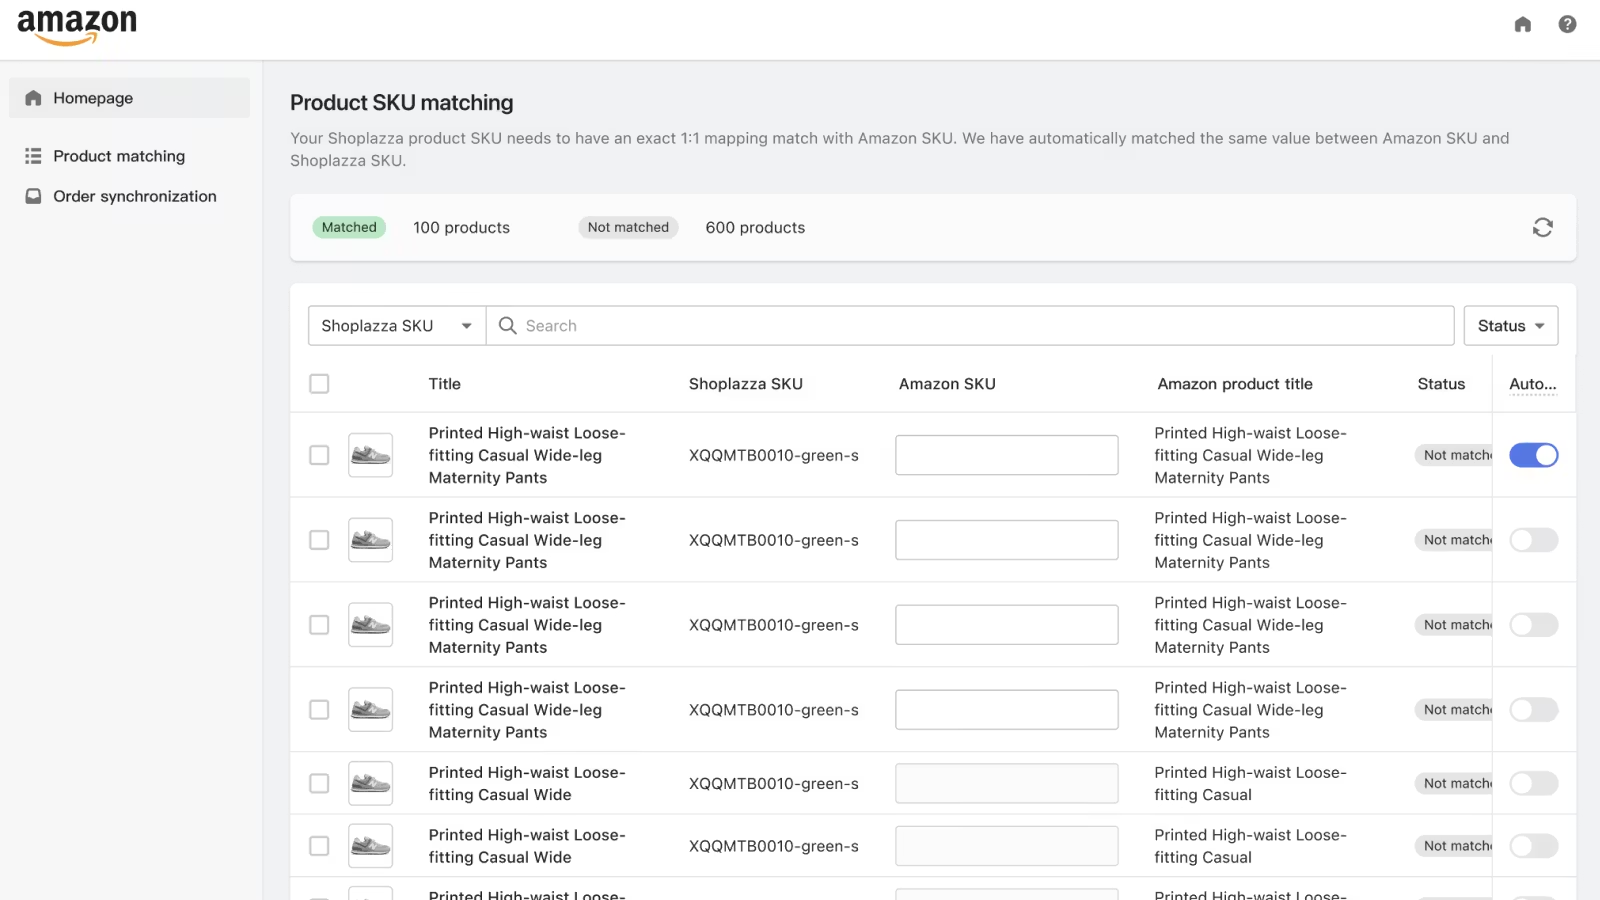Click the refresh sync icon
Viewport: 1600px width, 900px height.
coord(1542,228)
